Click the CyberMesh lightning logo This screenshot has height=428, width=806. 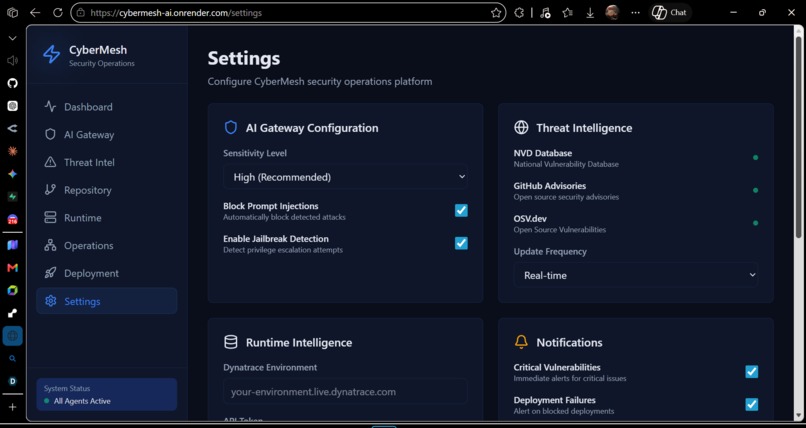[51, 54]
